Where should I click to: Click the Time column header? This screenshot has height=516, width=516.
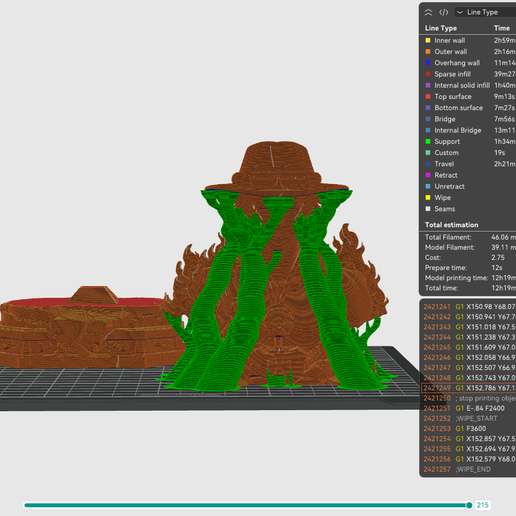502,28
